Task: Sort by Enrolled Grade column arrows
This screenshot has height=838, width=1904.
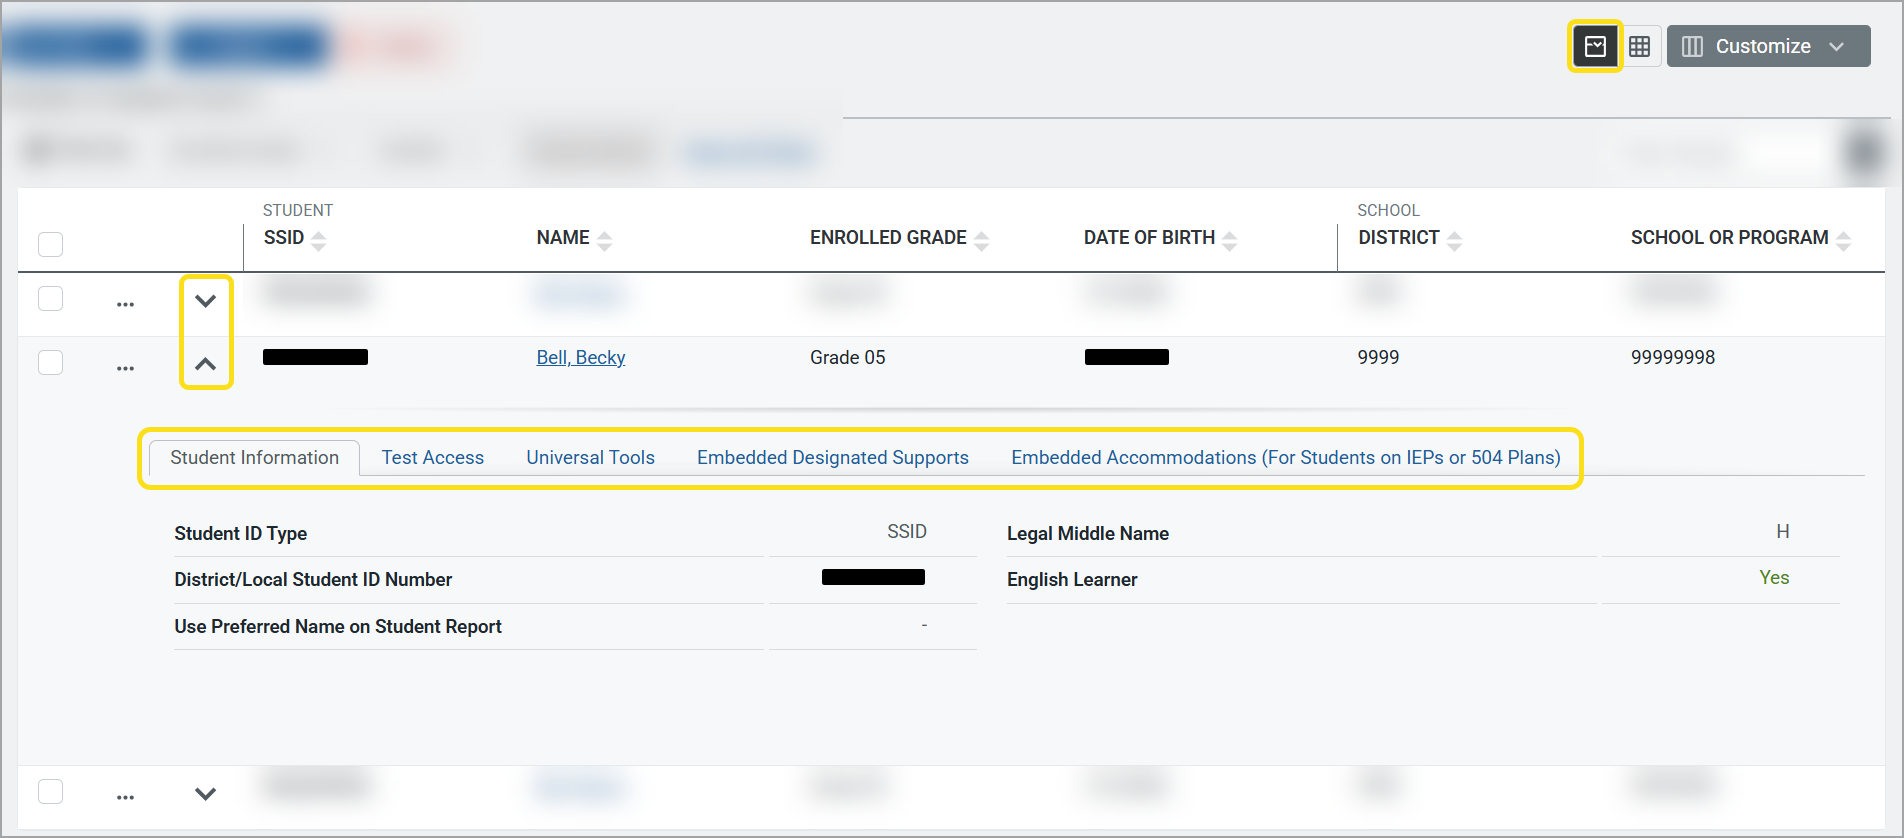Action: (x=981, y=240)
